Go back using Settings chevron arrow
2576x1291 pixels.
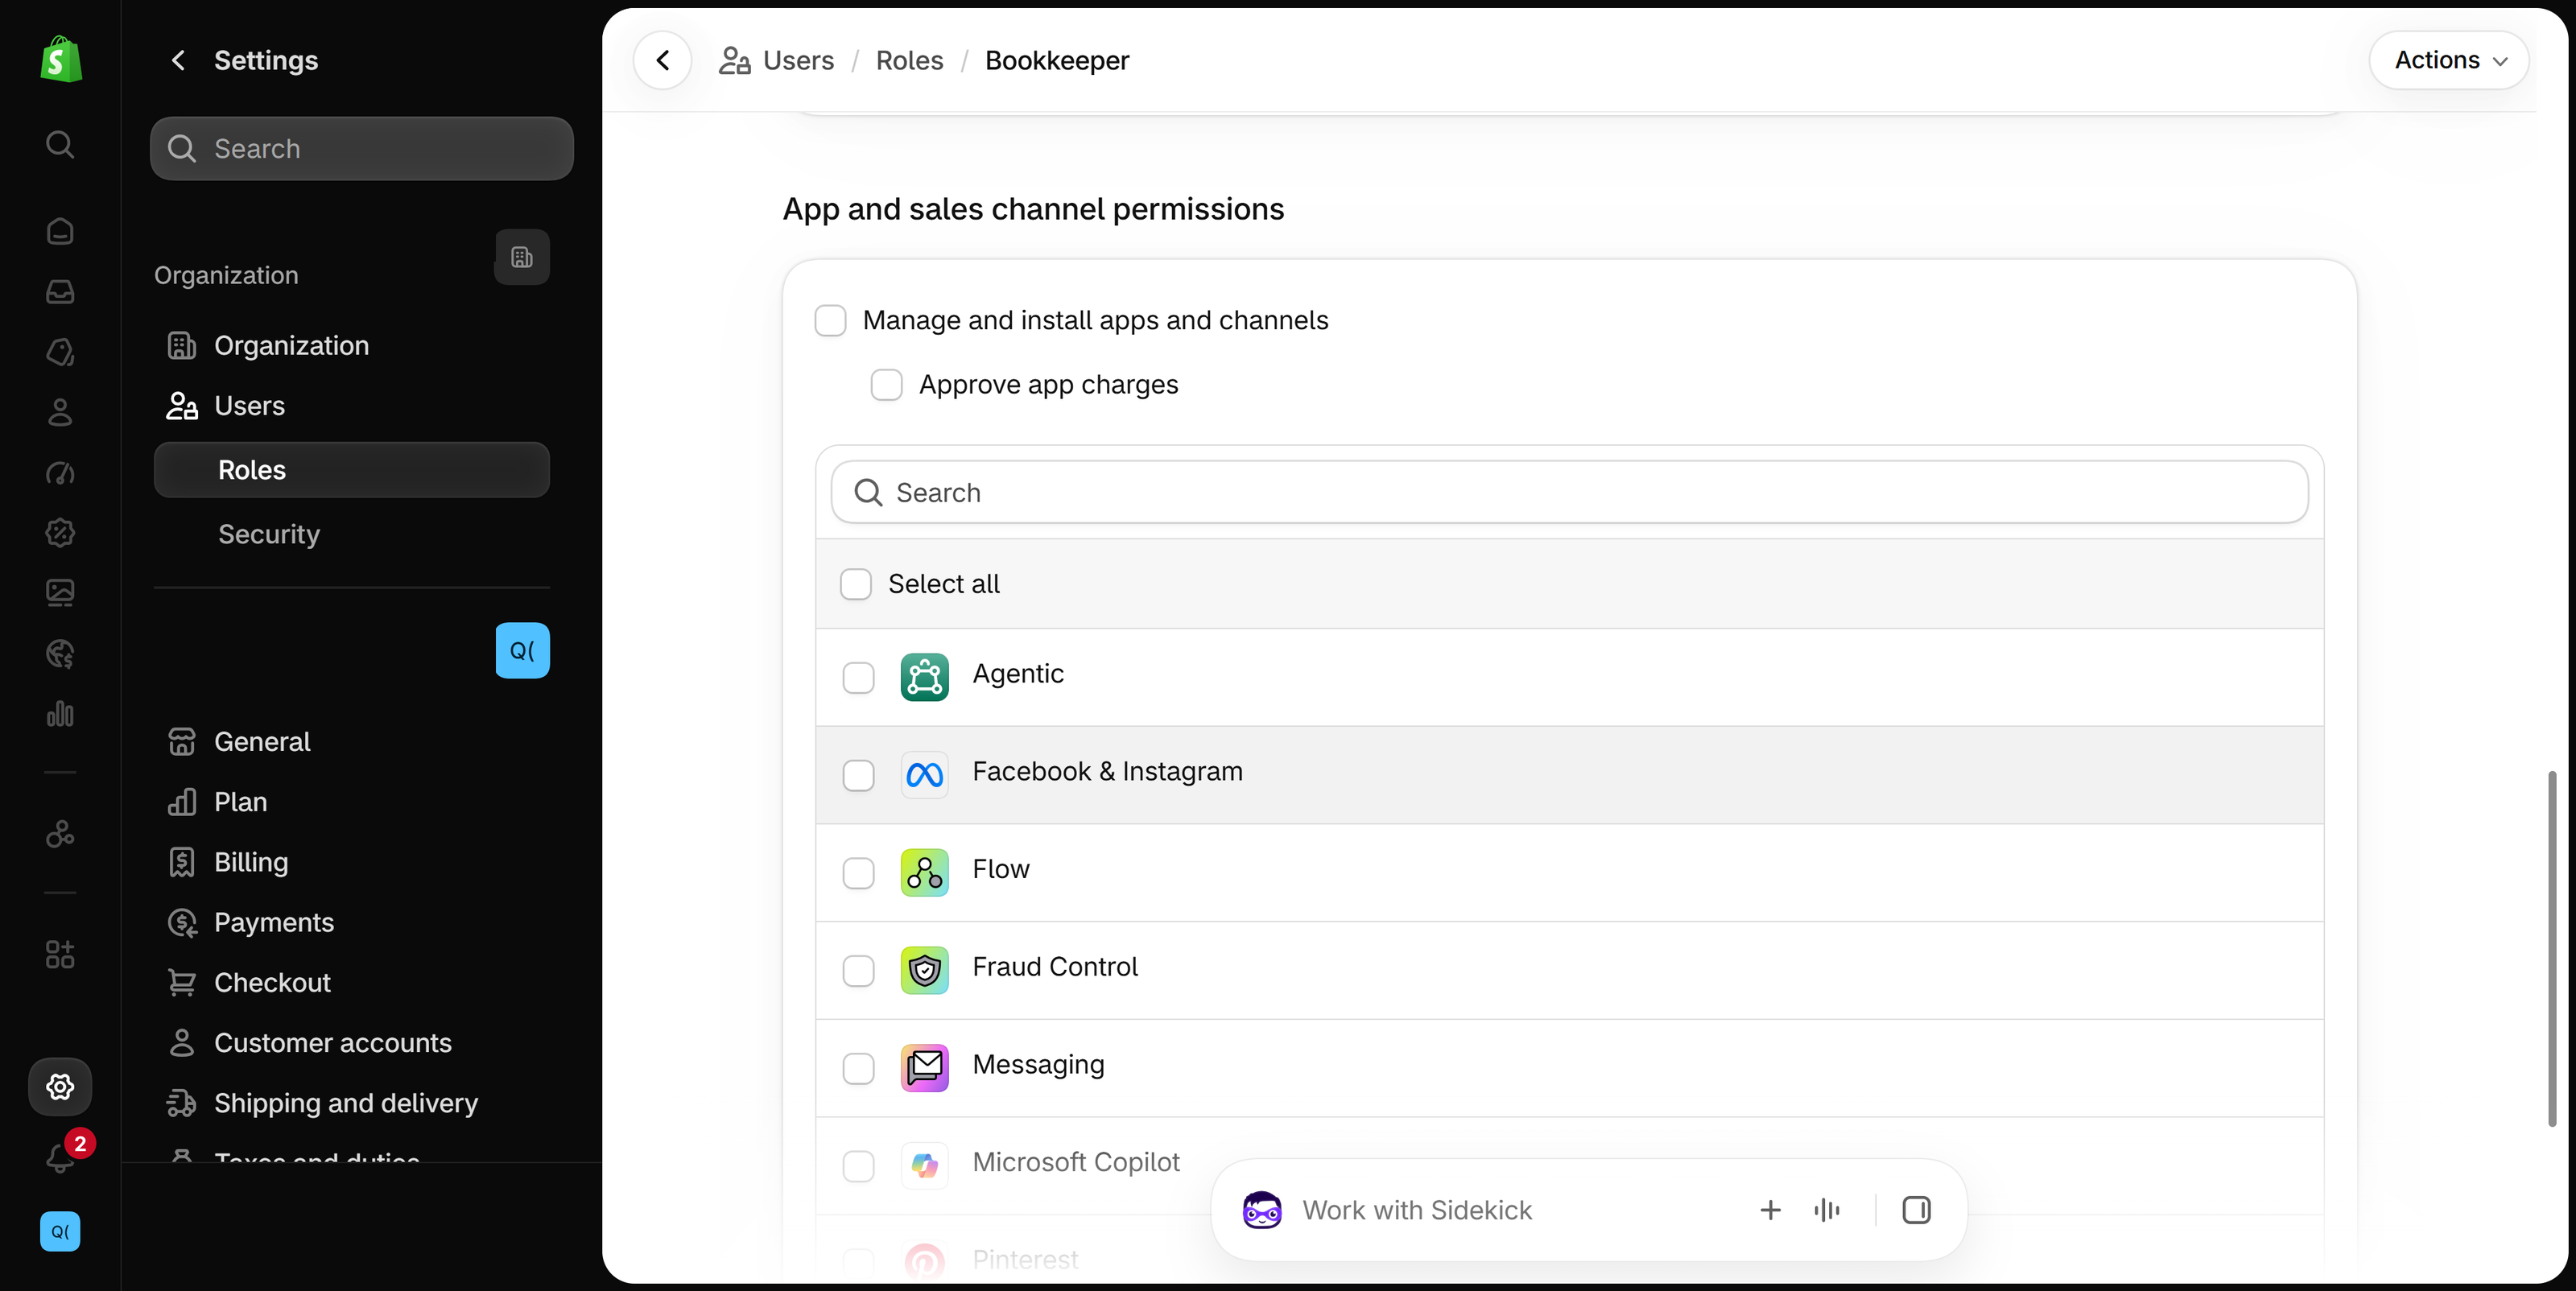(178, 60)
